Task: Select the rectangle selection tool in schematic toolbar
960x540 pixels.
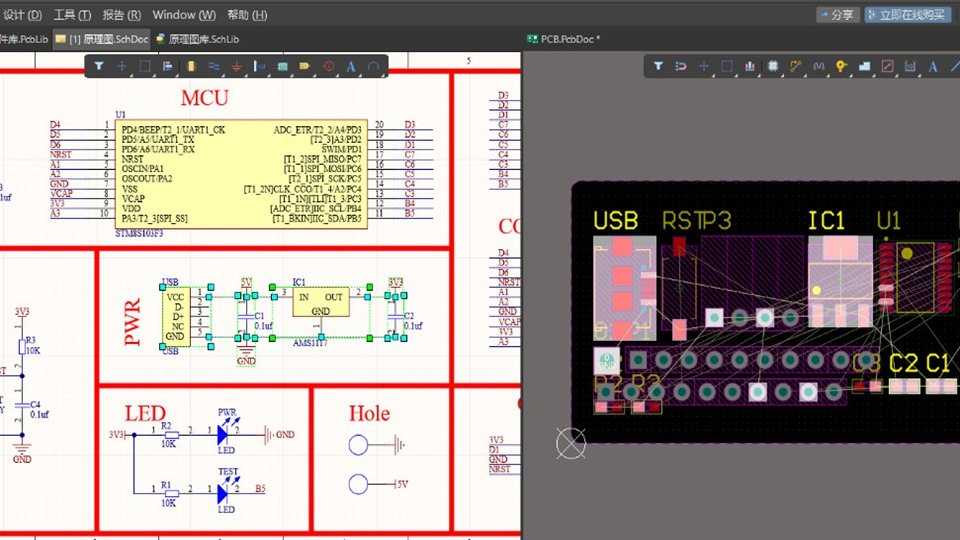Action: click(x=144, y=66)
